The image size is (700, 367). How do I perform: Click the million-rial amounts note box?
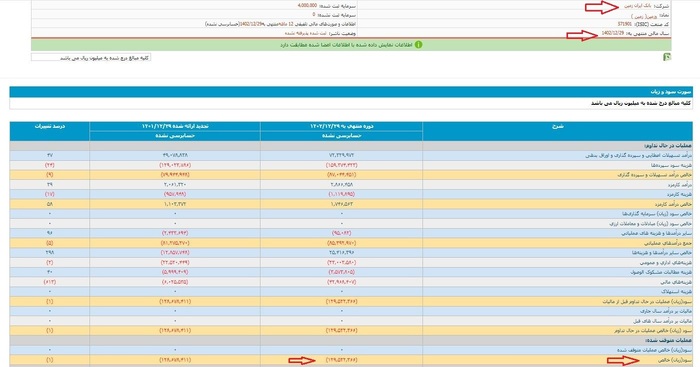click(91, 58)
